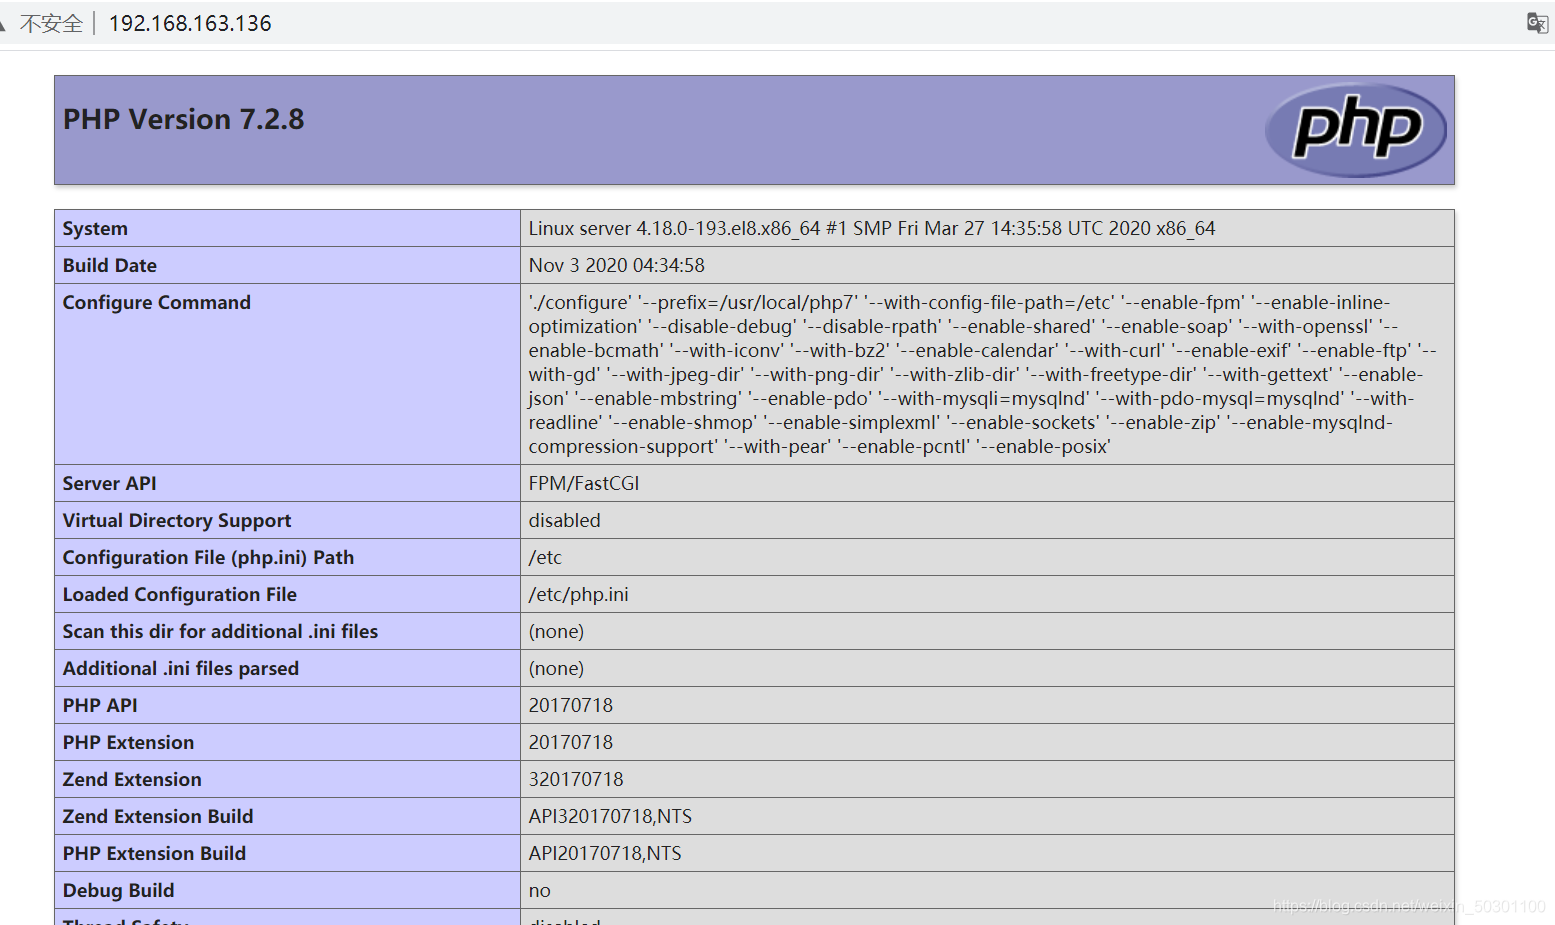Click the 20170718 value in PHP Extension row
This screenshot has height=925, width=1555.
pyautogui.click(x=571, y=742)
